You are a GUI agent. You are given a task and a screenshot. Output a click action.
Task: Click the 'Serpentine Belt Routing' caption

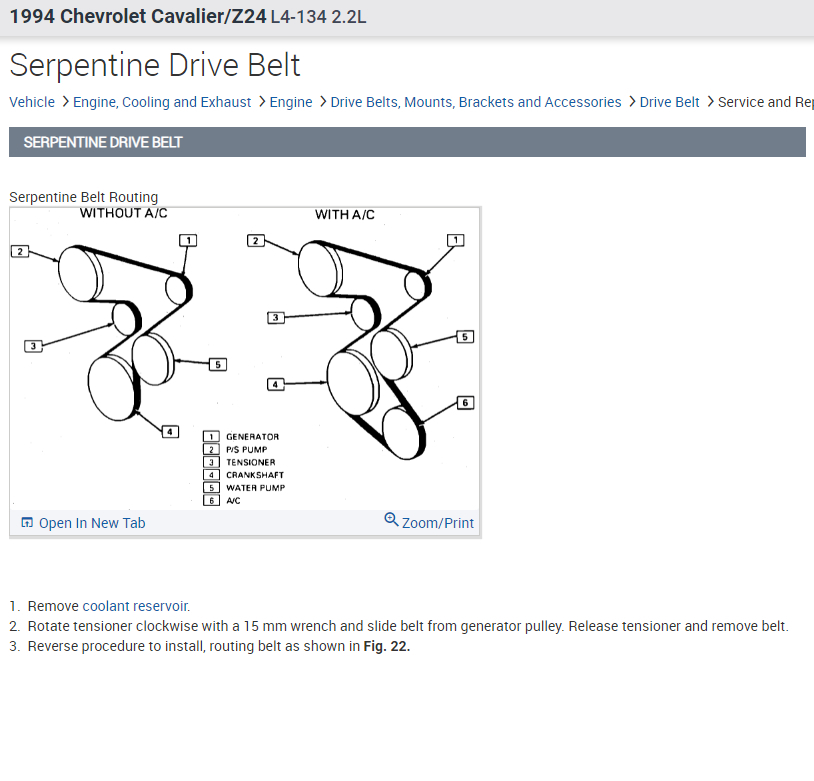tap(84, 197)
